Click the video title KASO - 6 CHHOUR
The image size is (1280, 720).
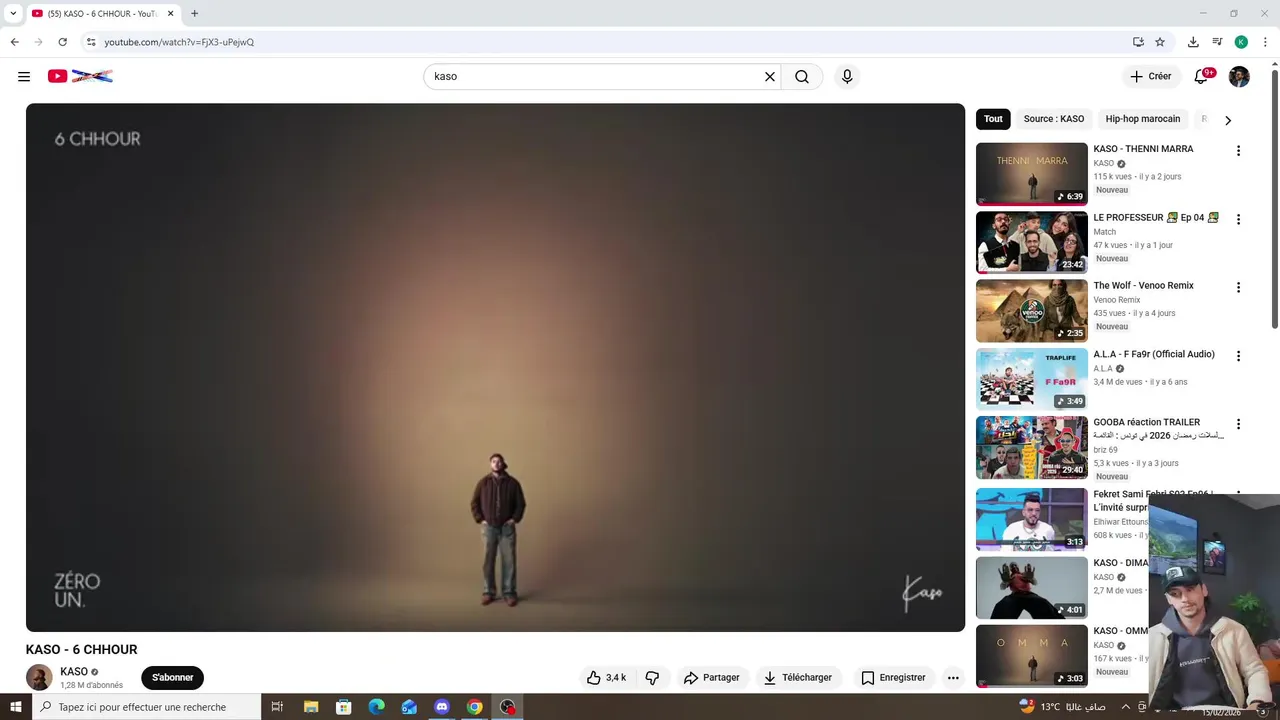(x=82, y=649)
